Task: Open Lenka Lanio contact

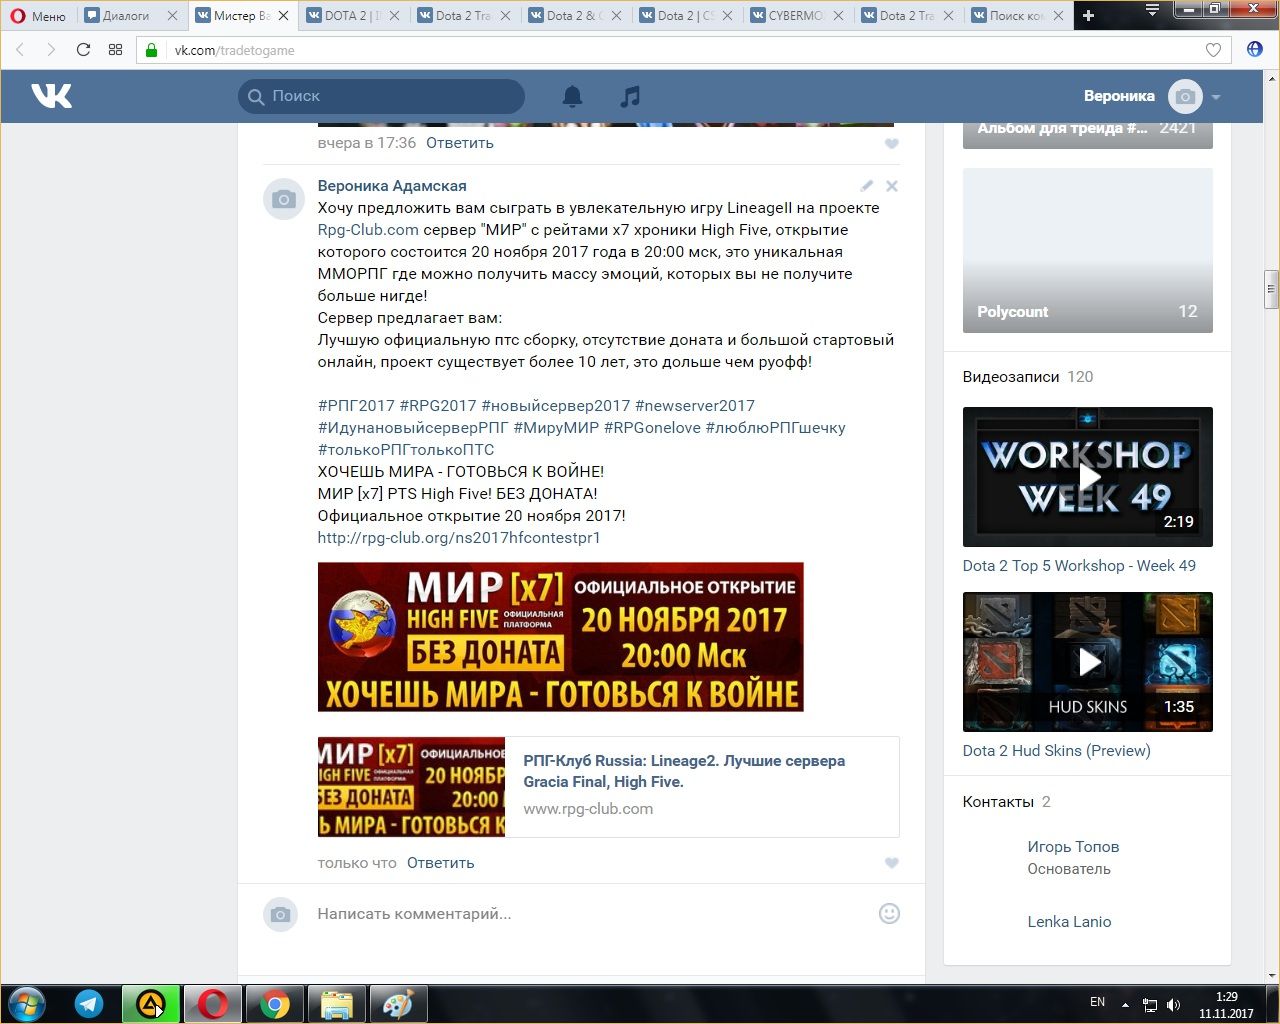Action: pyautogui.click(x=1069, y=922)
